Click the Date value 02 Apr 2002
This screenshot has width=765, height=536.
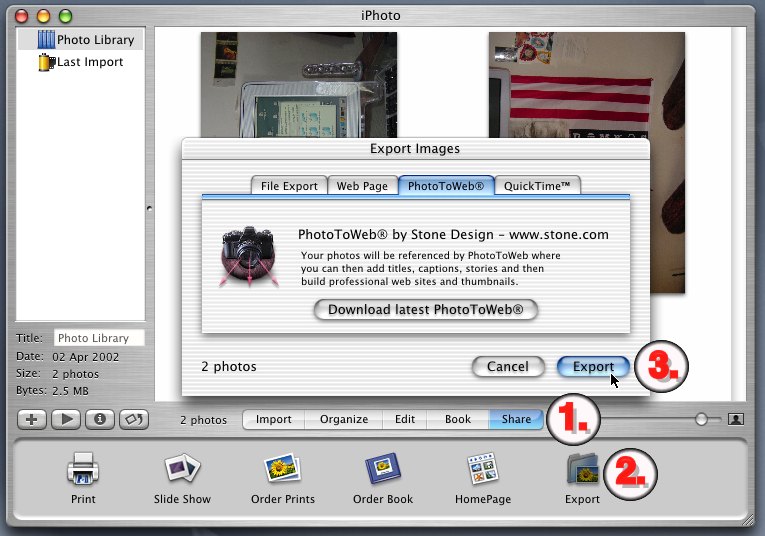pos(85,357)
